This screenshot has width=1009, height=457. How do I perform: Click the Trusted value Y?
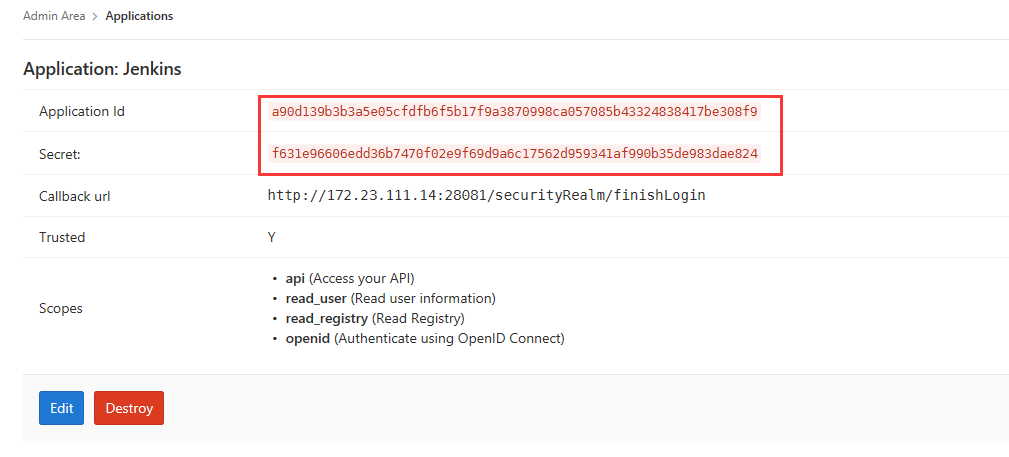[272, 238]
